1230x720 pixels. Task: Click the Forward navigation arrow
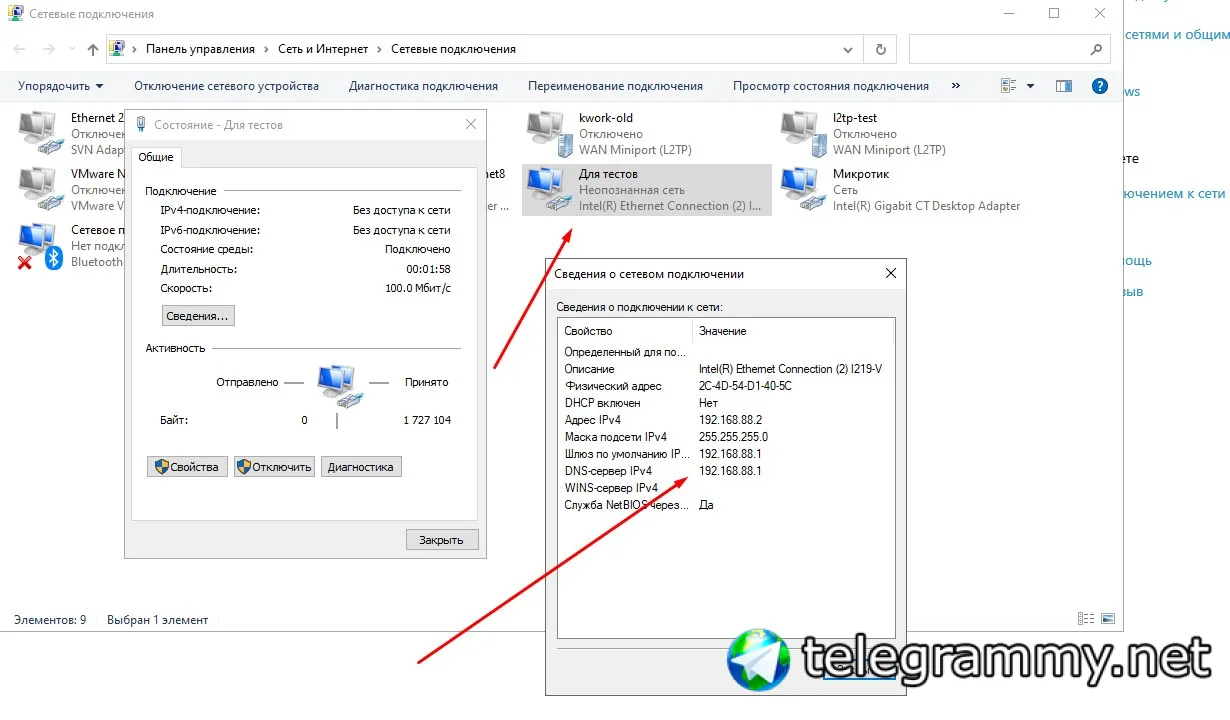(47, 49)
